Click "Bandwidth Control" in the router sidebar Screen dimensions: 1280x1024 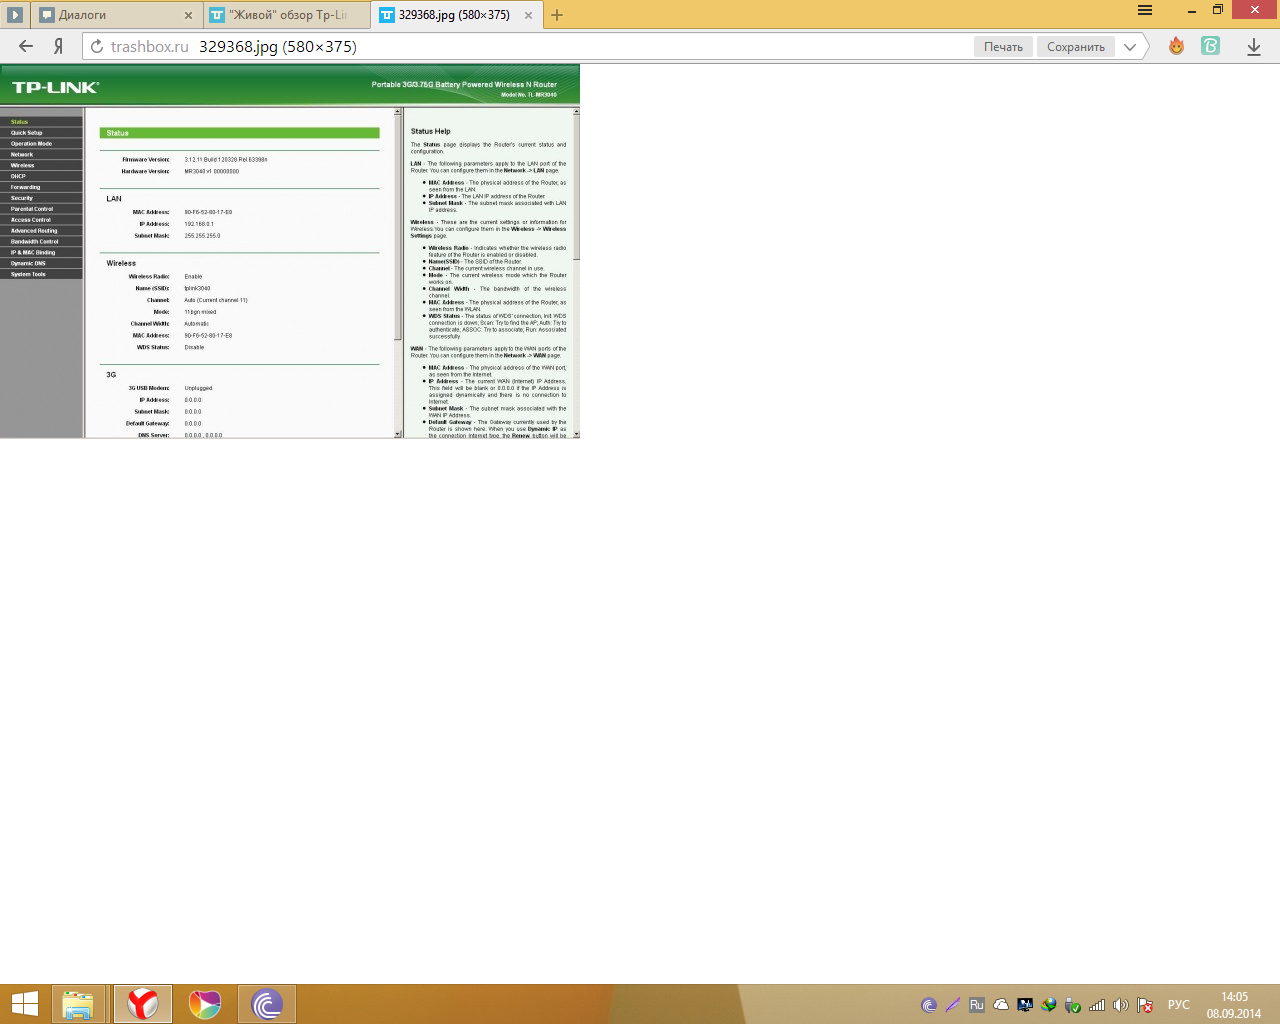point(35,242)
